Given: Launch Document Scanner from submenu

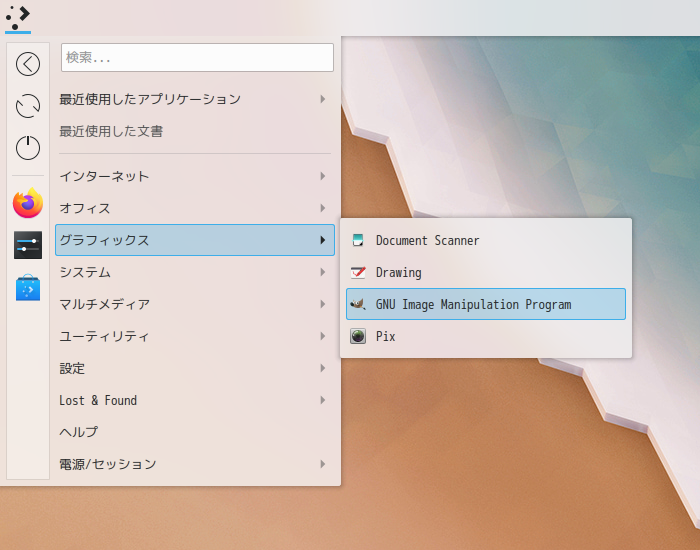Looking at the screenshot, I should pyautogui.click(x=486, y=240).
